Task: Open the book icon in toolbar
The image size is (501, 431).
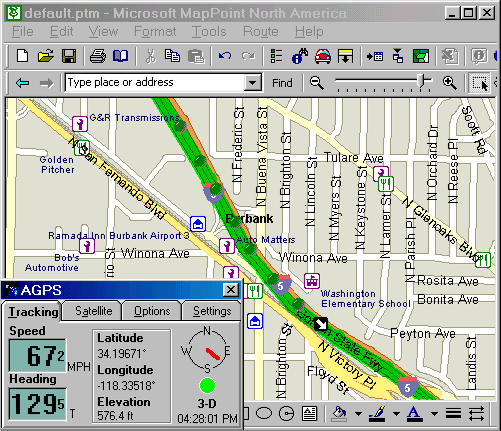Action: coord(120,56)
